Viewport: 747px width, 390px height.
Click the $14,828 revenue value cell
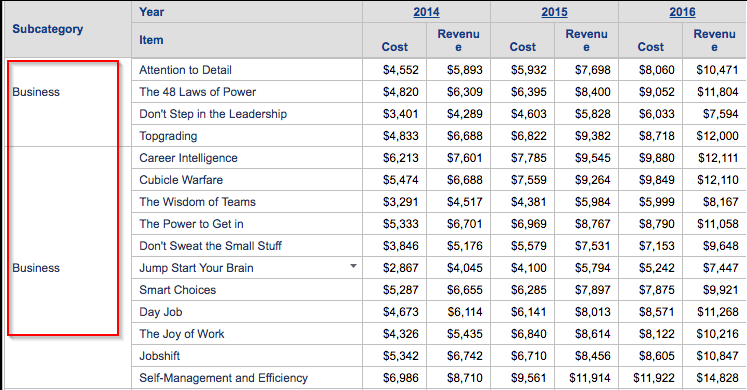[x=714, y=378]
